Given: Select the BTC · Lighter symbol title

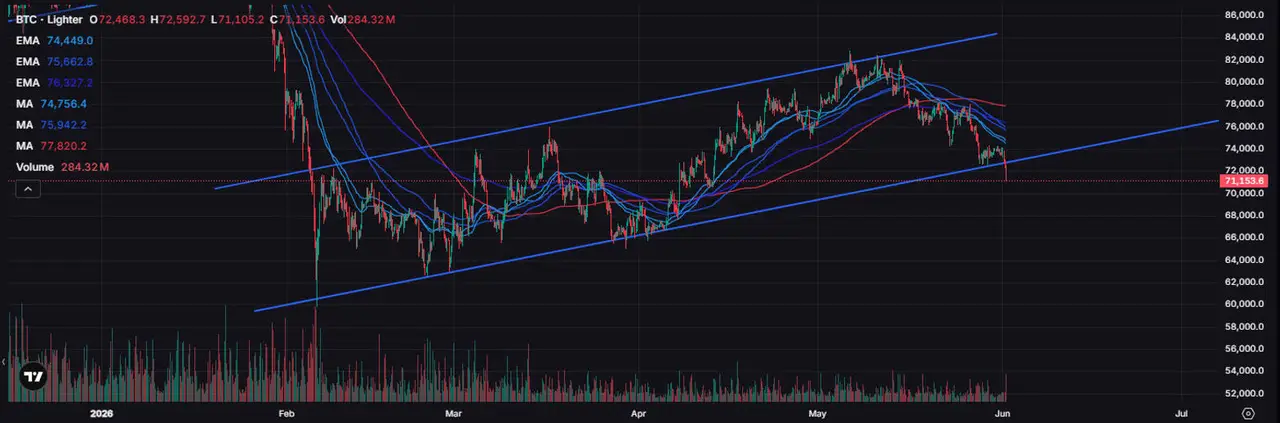Looking at the screenshot, I should point(49,19).
